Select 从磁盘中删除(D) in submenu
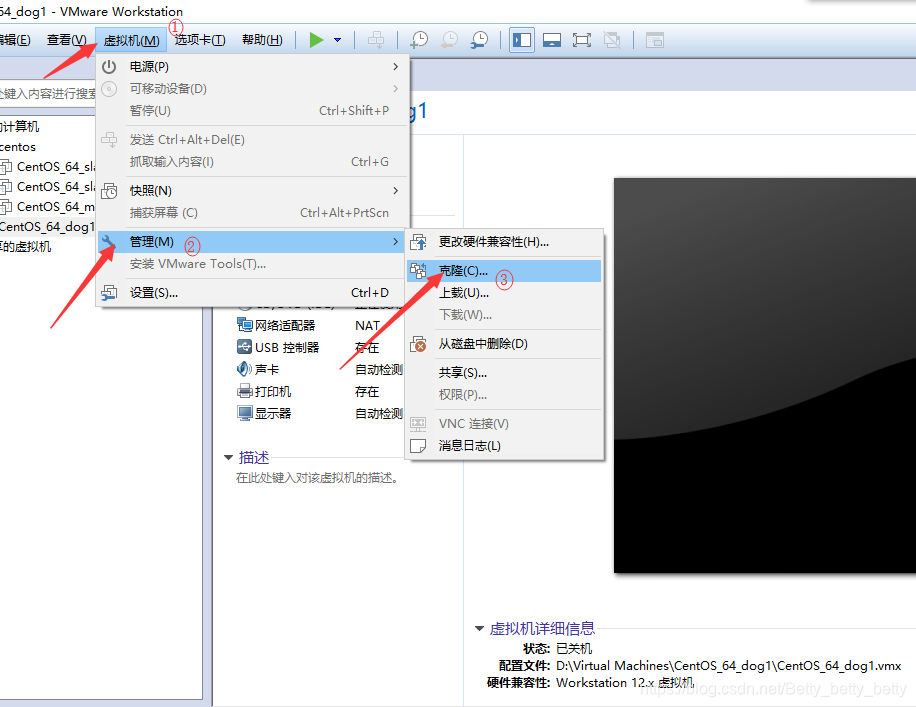The height and width of the screenshot is (707, 916). click(x=504, y=344)
